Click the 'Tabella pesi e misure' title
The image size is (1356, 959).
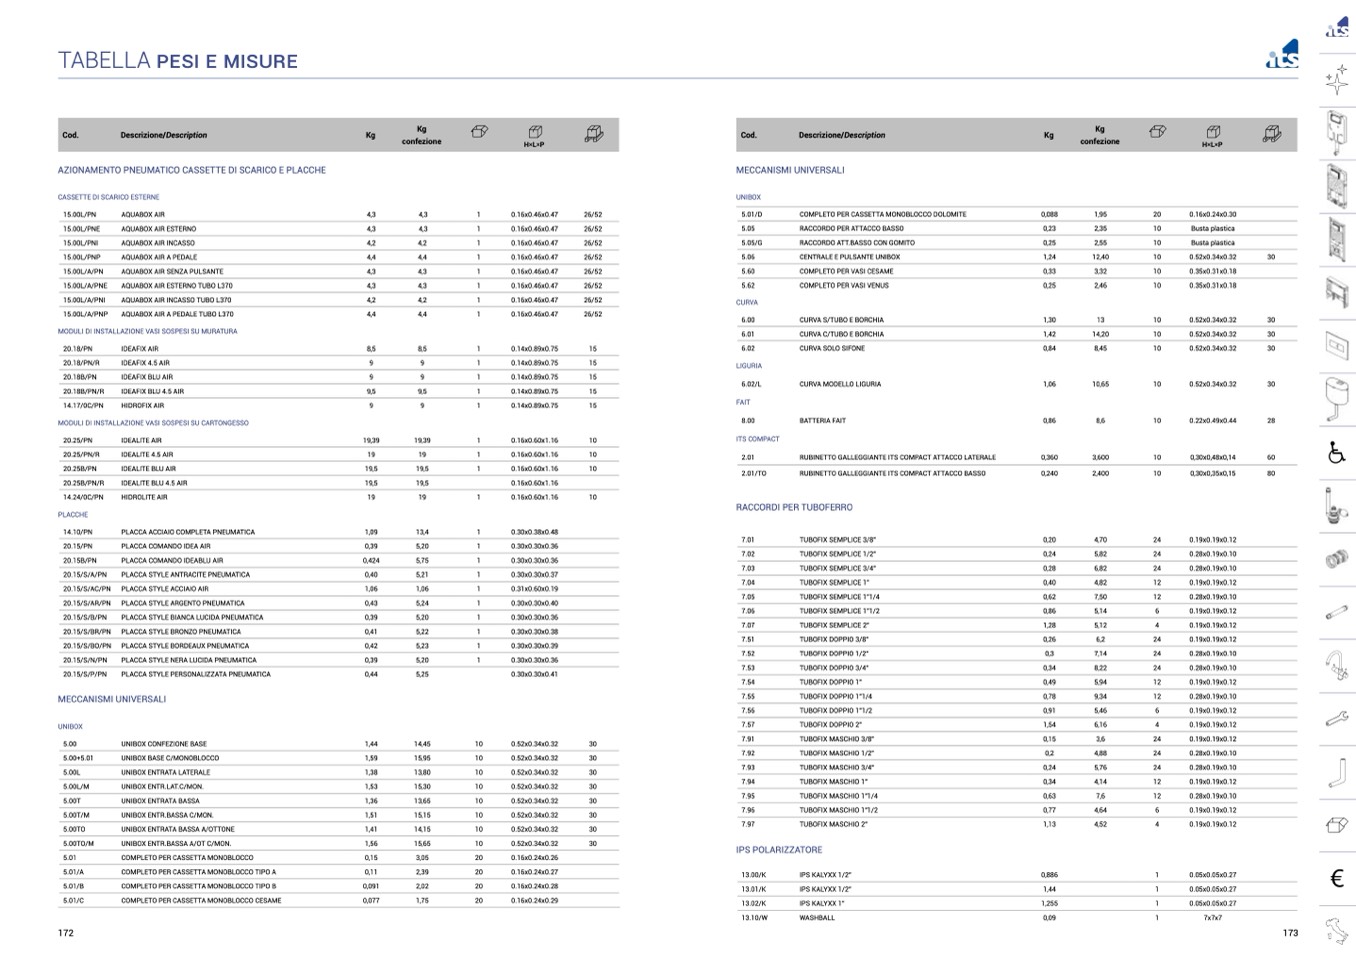pyautogui.click(x=178, y=61)
